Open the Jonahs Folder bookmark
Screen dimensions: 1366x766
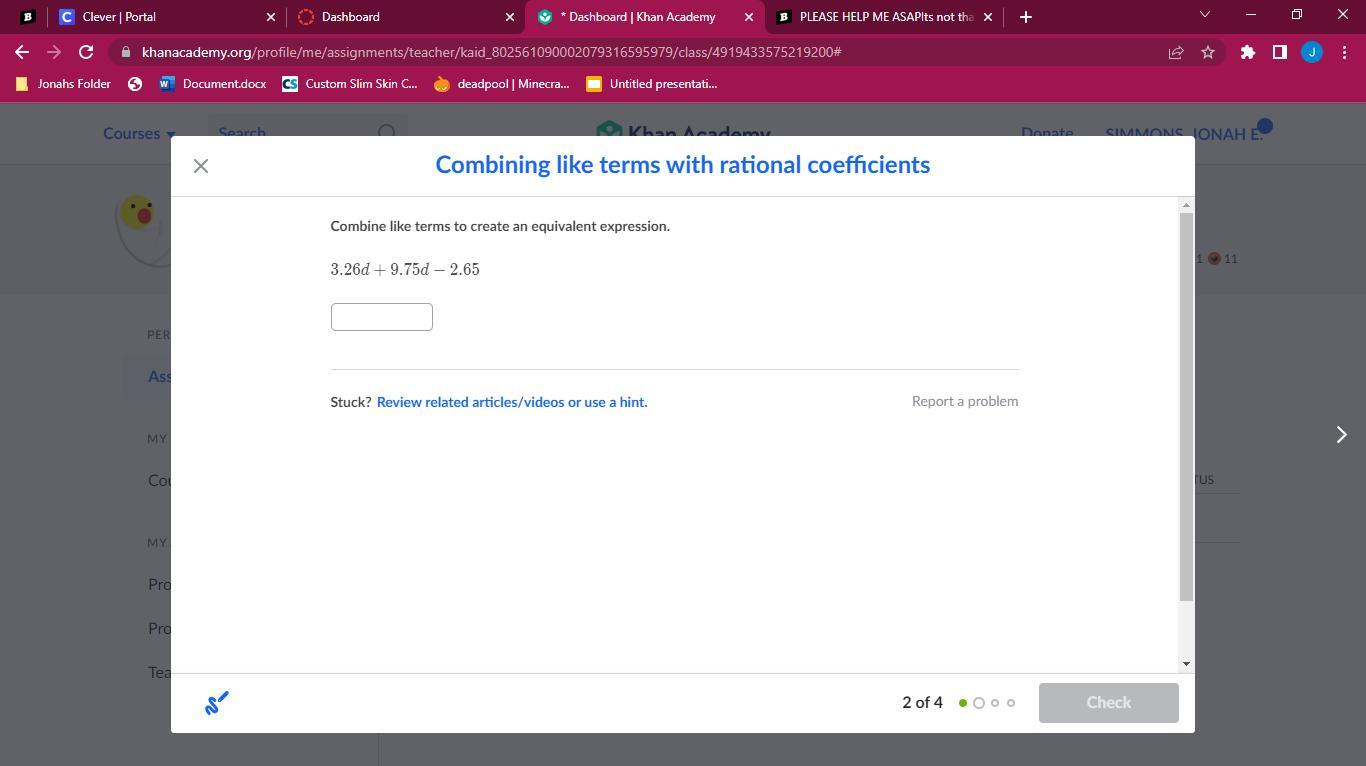63,84
